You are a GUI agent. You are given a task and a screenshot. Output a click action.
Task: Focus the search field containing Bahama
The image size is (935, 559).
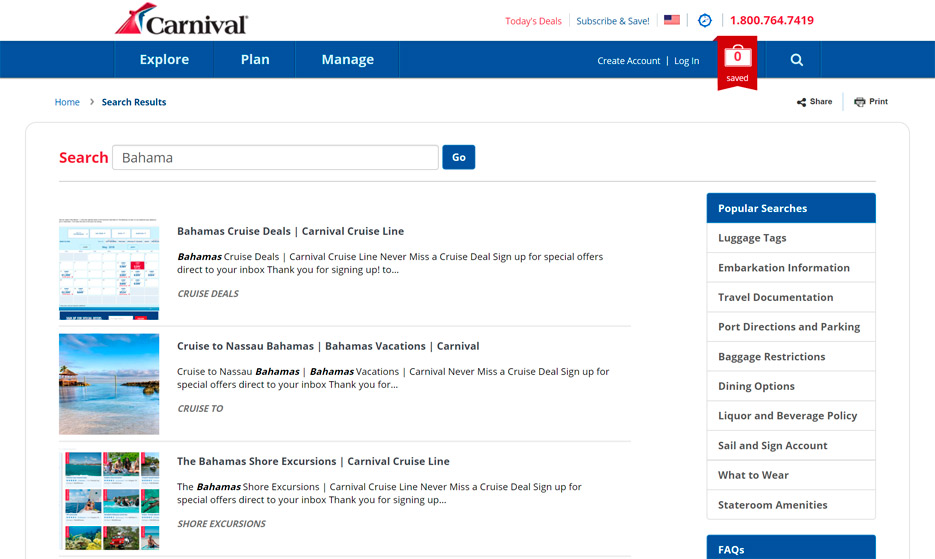(275, 157)
